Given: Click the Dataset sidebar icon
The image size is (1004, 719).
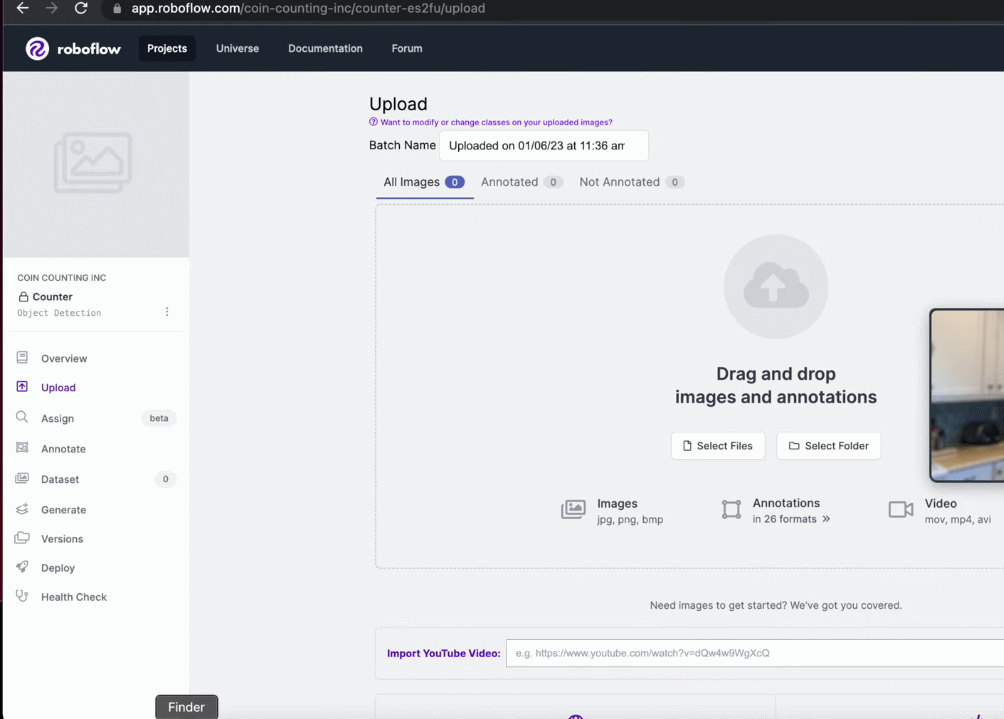Looking at the screenshot, I should pos(22,478).
